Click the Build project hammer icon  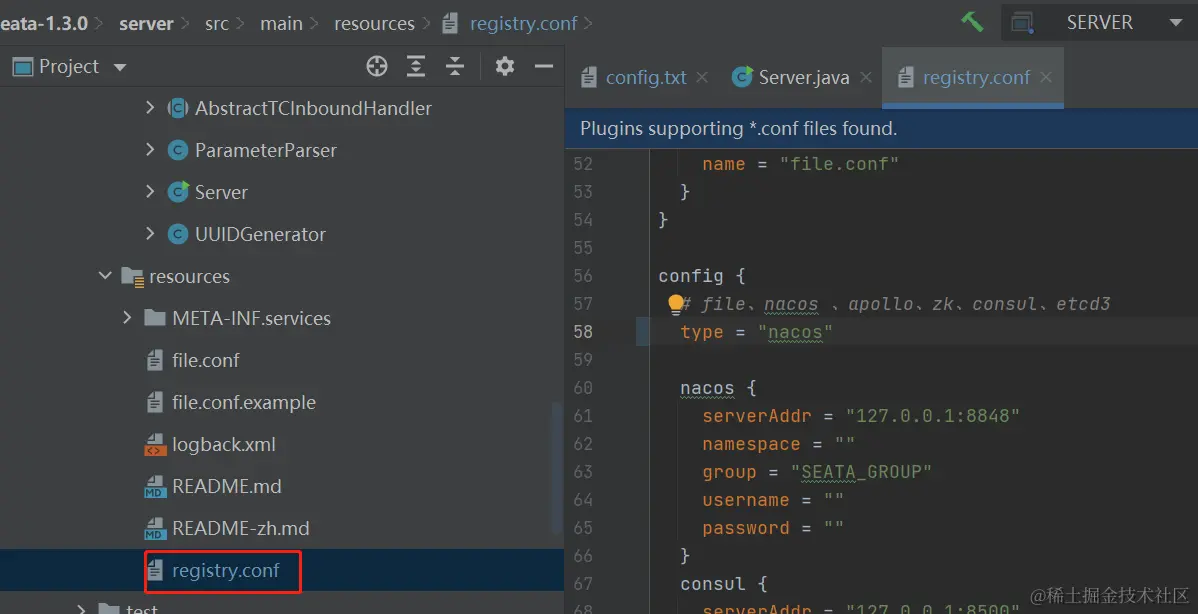972,22
